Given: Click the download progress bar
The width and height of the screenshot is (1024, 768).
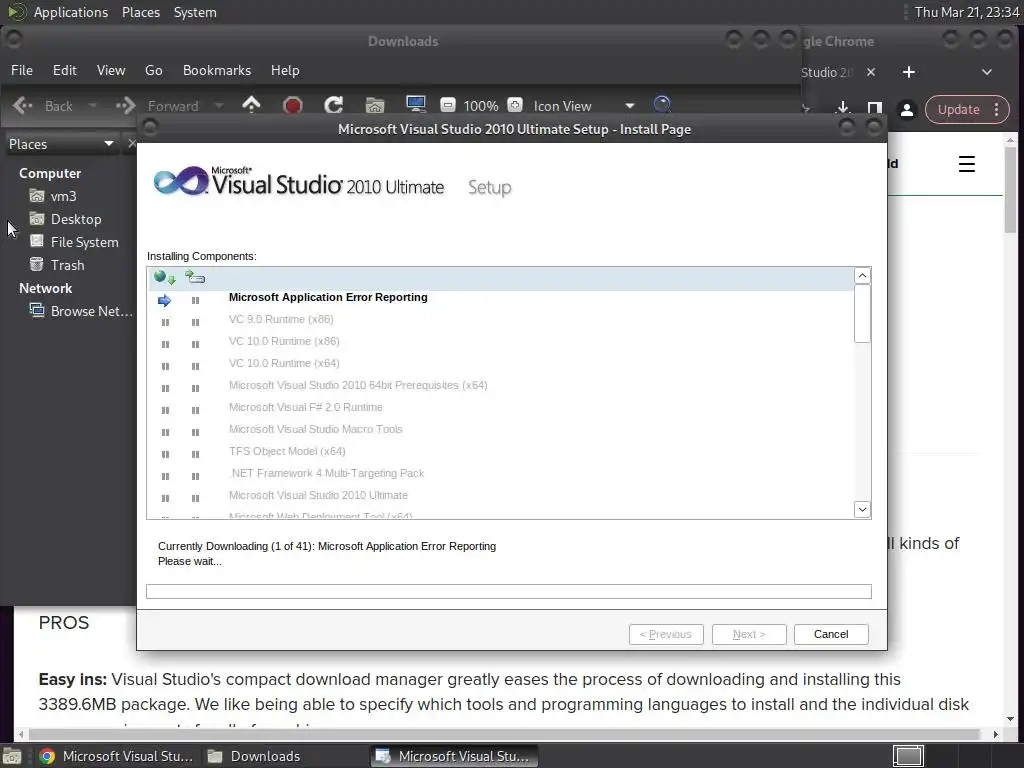Looking at the screenshot, I should (x=509, y=591).
